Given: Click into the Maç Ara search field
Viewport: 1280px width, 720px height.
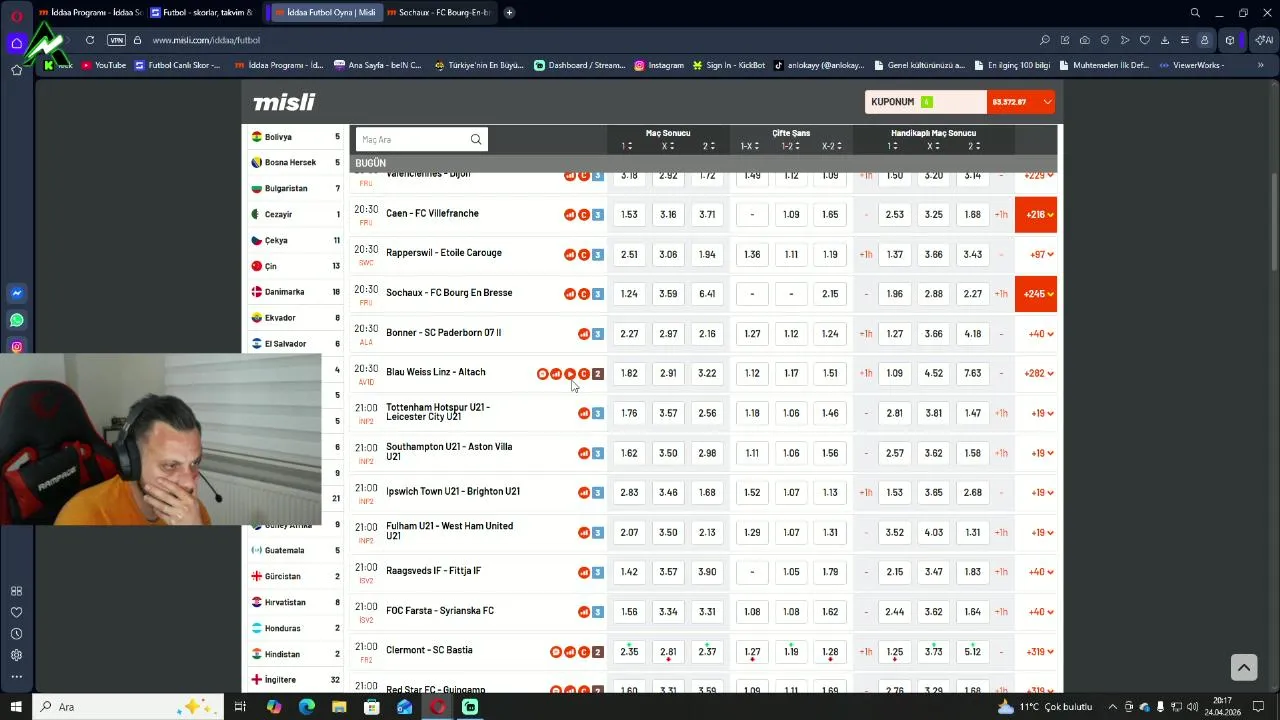Looking at the screenshot, I should pos(412,139).
